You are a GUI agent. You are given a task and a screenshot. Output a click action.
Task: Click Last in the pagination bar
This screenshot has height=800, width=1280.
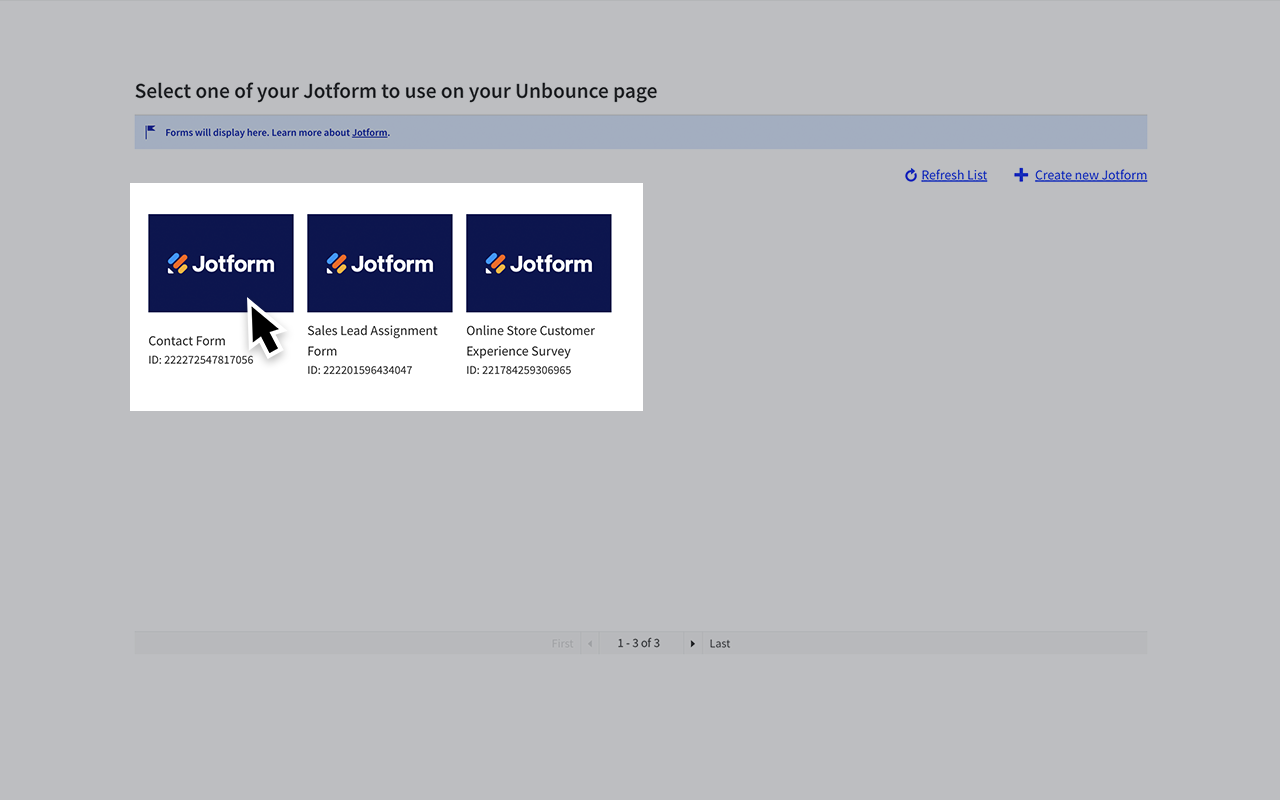(x=719, y=643)
